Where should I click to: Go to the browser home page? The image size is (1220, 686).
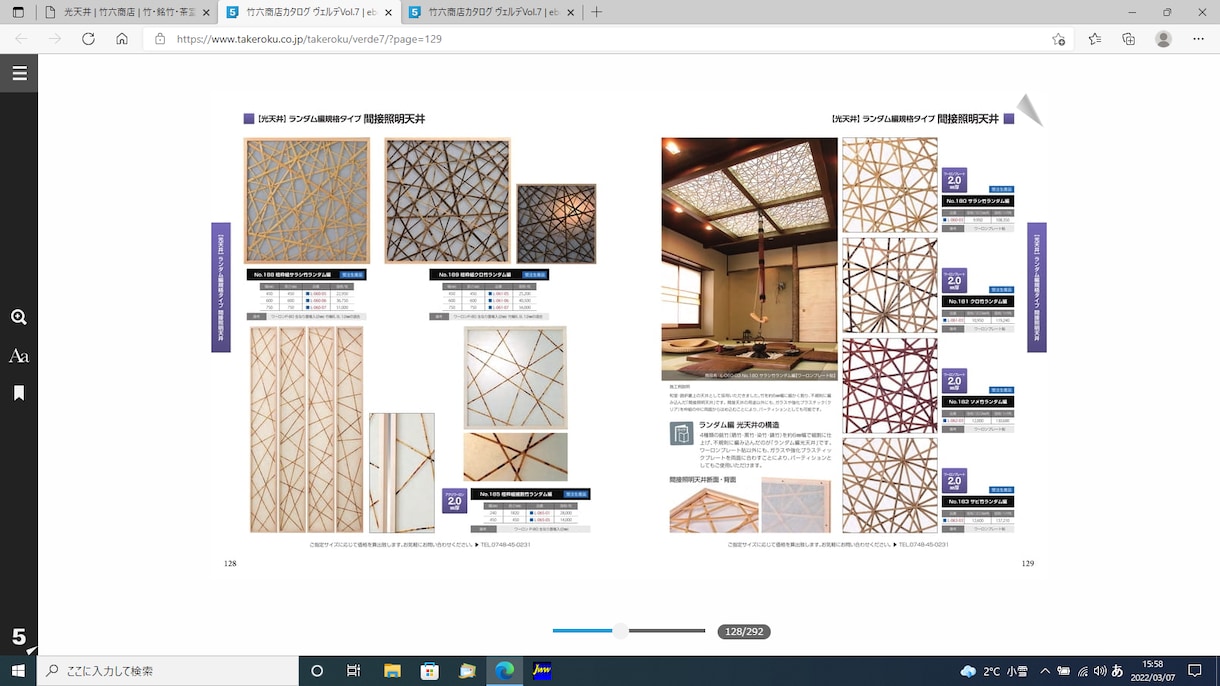click(x=122, y=39)
